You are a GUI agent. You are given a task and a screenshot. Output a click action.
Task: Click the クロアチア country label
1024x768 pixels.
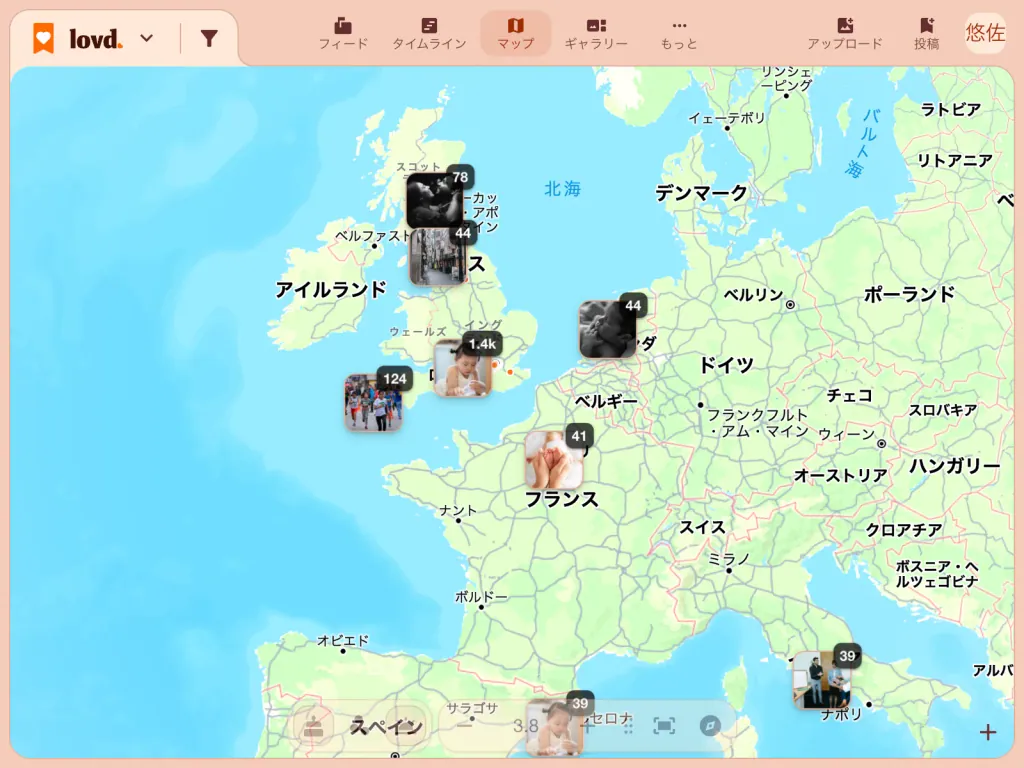(x=904, y=530)
